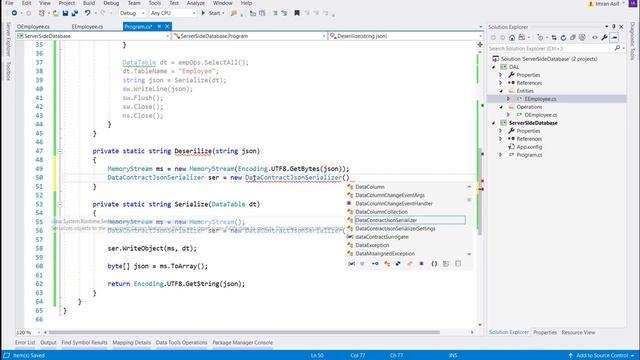640x360 pixels.
Task: Switch to the OEmployee.cs tab
Action: [33, 27]
